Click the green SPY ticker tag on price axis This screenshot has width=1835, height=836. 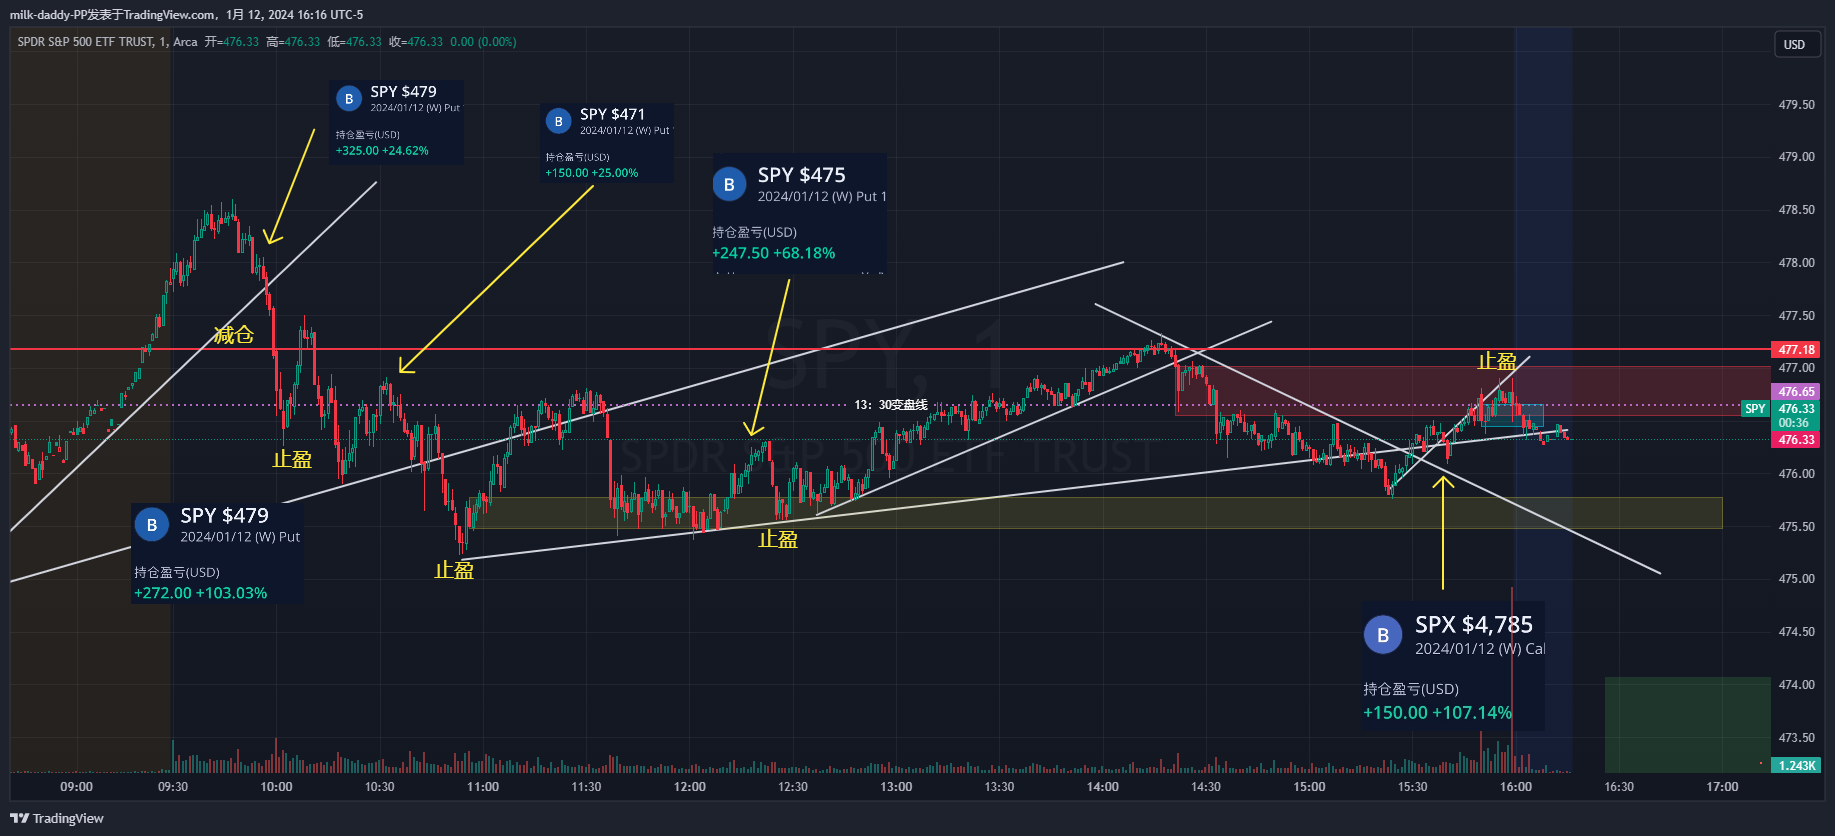click(1755, 409)
